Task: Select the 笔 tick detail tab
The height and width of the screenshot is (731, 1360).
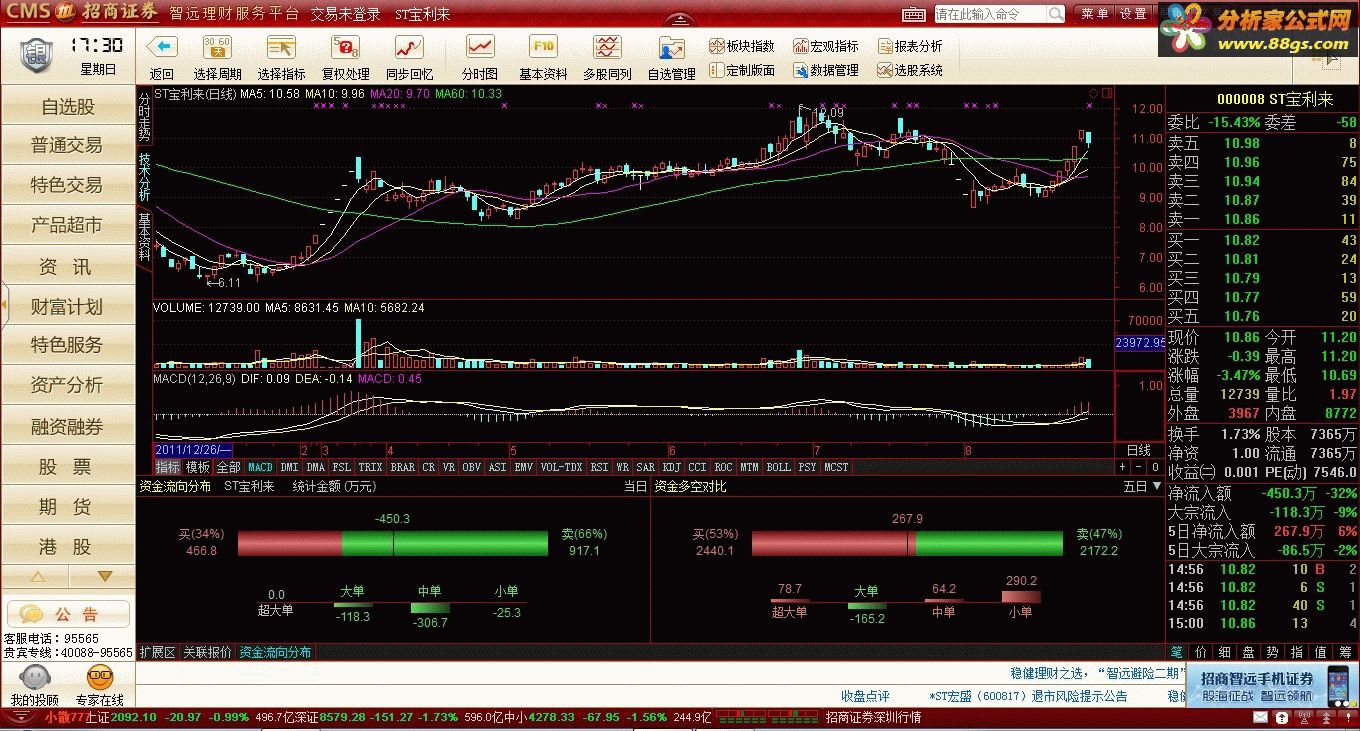Action: pyautogui.click(x=1176, y=652)
